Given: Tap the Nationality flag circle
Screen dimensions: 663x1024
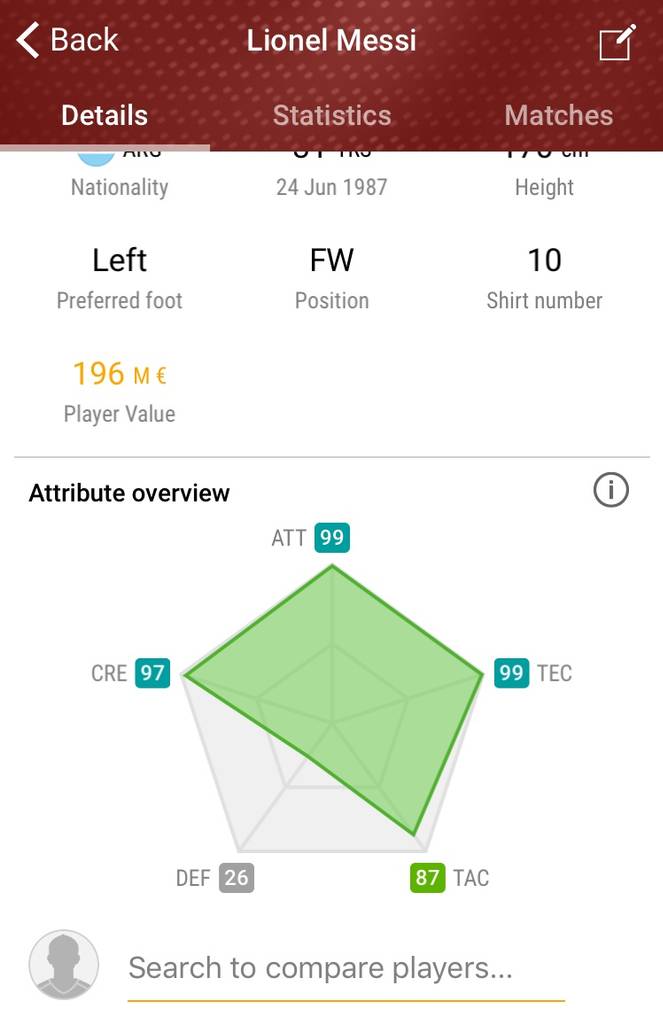Looking at the screenshot, I should pos(96,157).
